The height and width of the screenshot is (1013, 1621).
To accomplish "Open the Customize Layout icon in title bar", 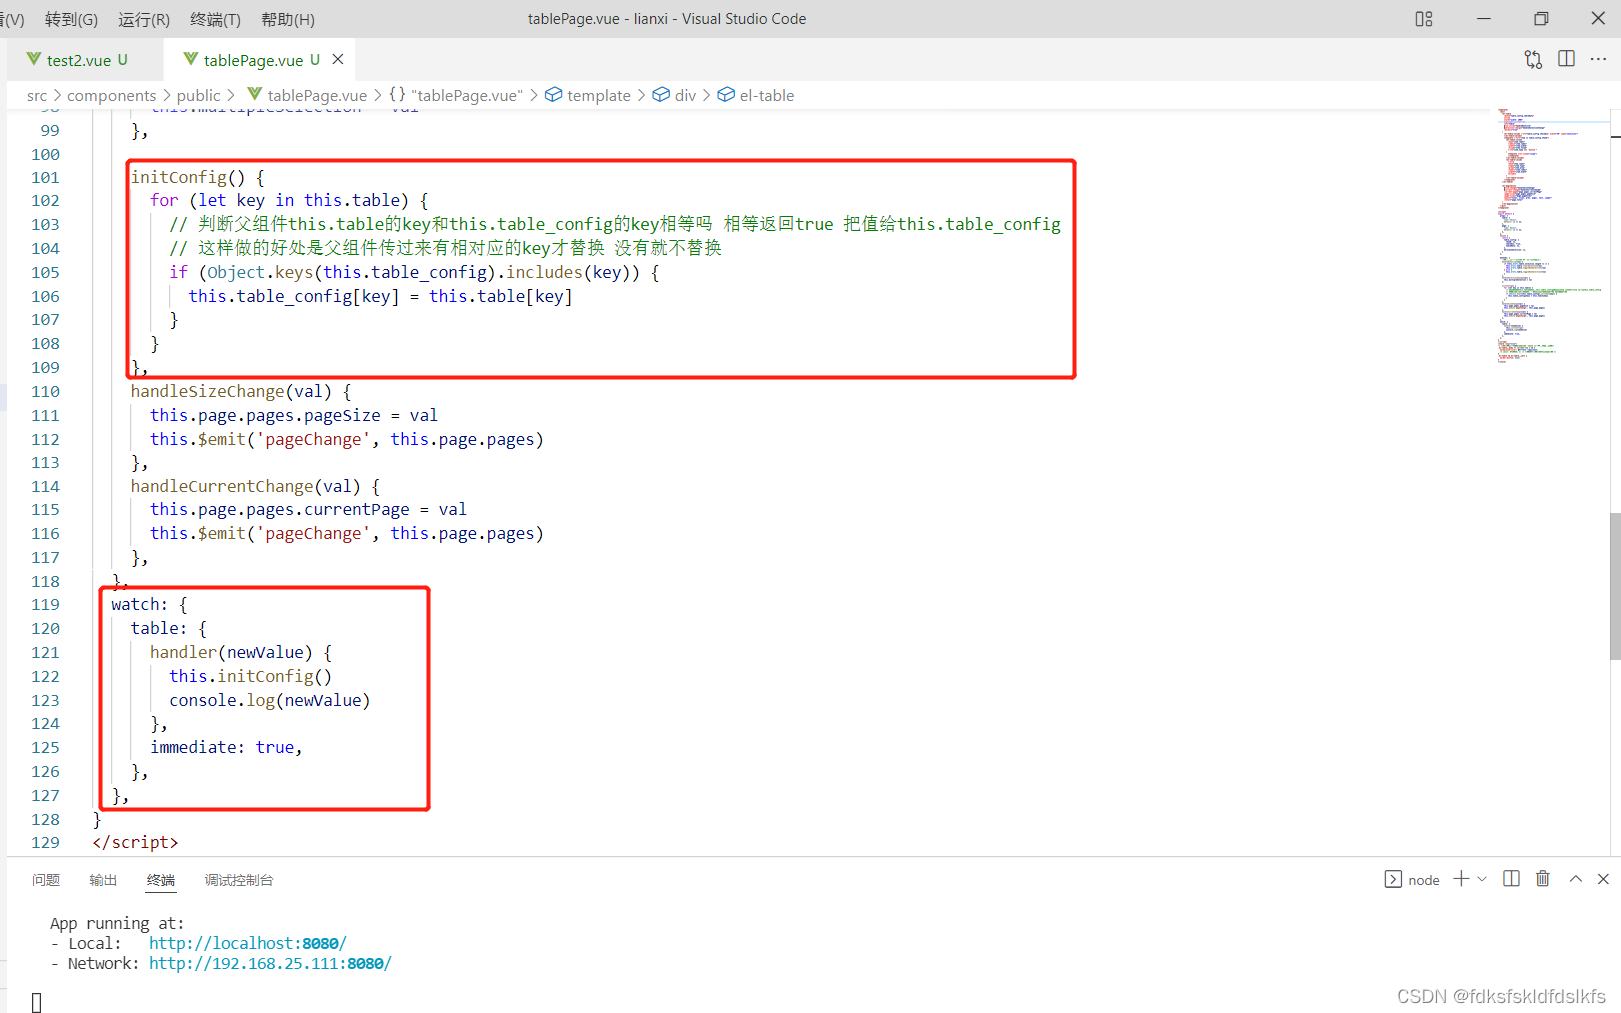I will (x=1424, y=19).
